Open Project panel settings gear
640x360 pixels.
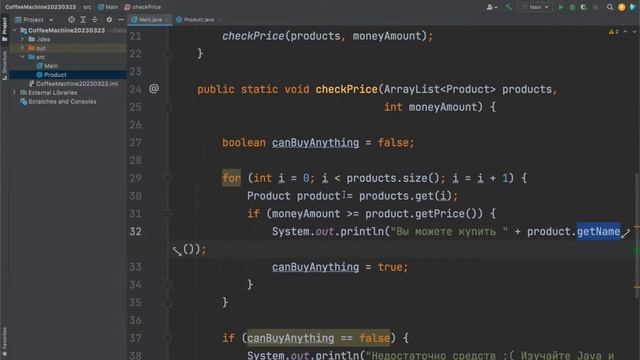tap(109, 20)
